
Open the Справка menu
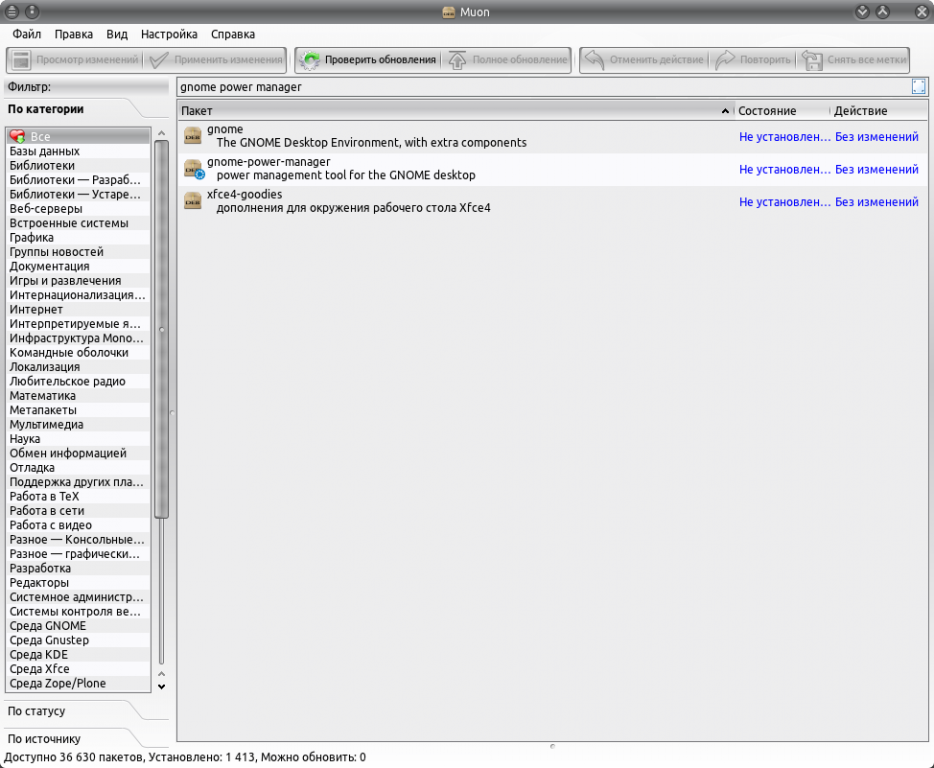233,35
